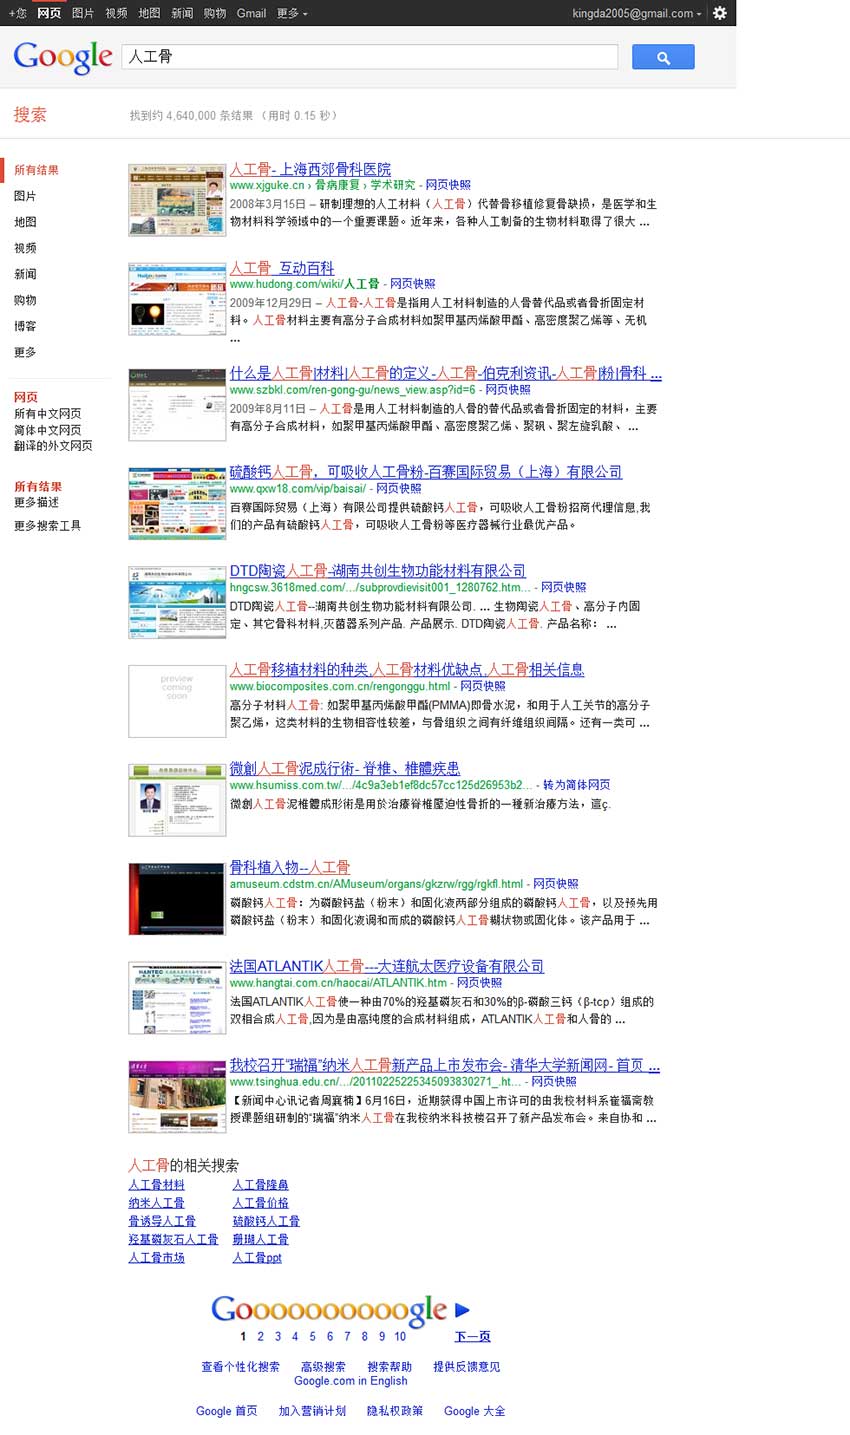The image size is (850, 1435).
Task: Go to results page 10
Action: (400, 1336)
